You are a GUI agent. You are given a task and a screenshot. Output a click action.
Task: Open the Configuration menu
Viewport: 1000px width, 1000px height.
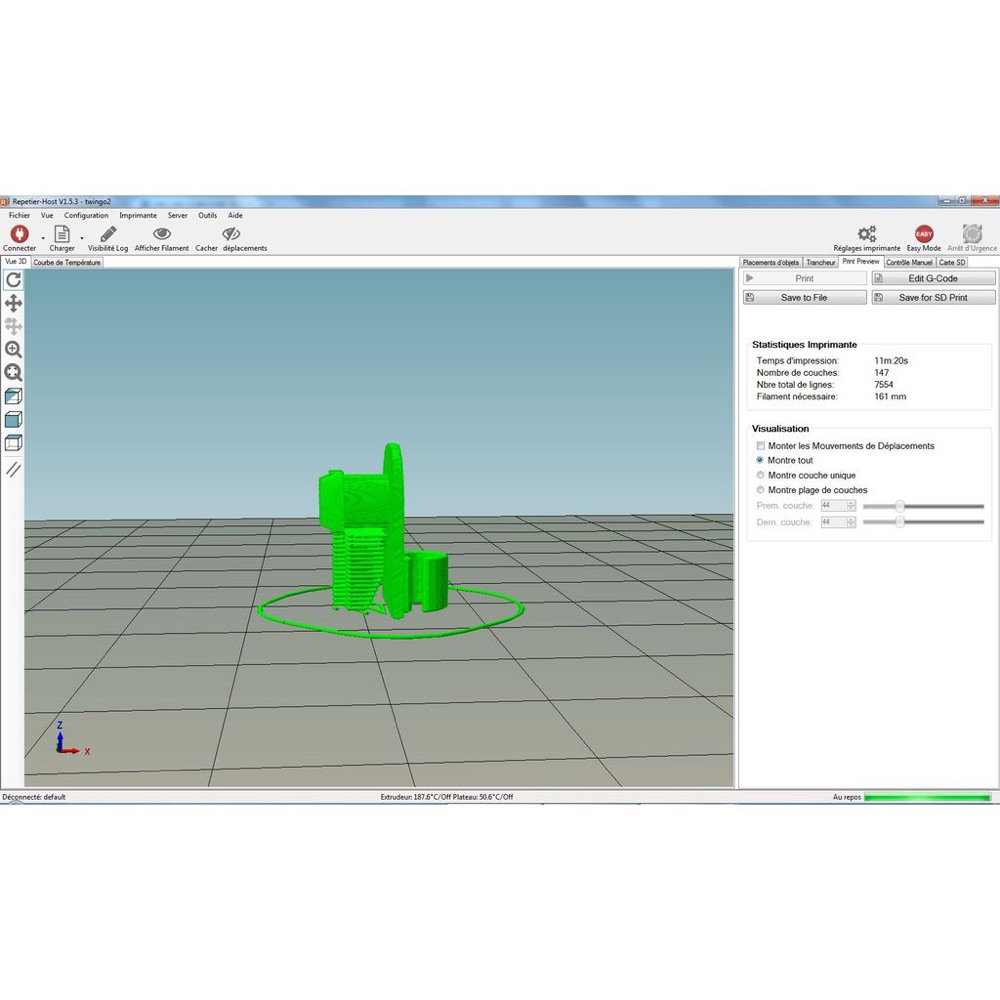(x=86, y=216)
